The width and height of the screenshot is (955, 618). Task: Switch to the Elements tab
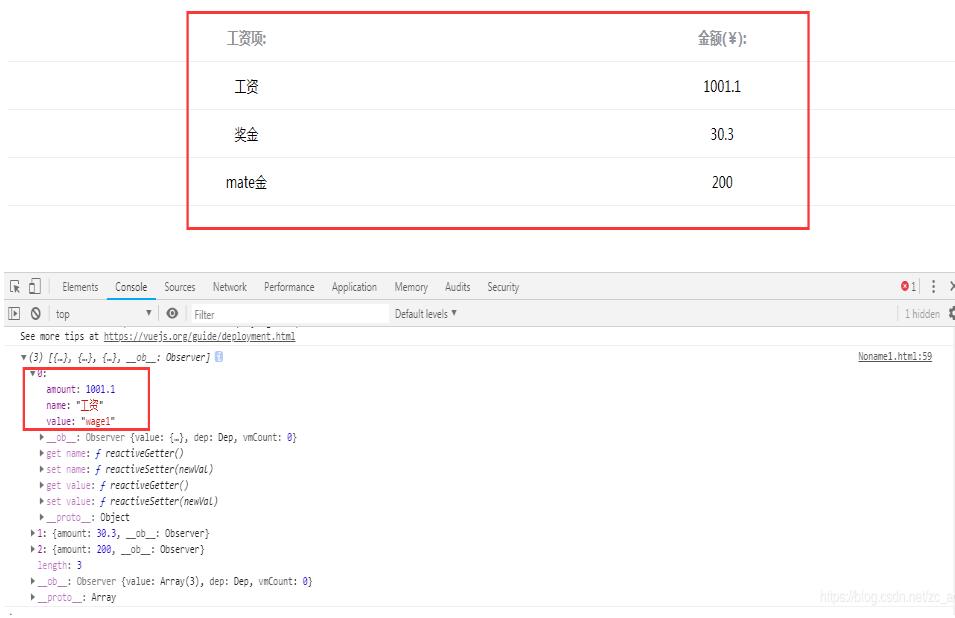pos(80,287)
